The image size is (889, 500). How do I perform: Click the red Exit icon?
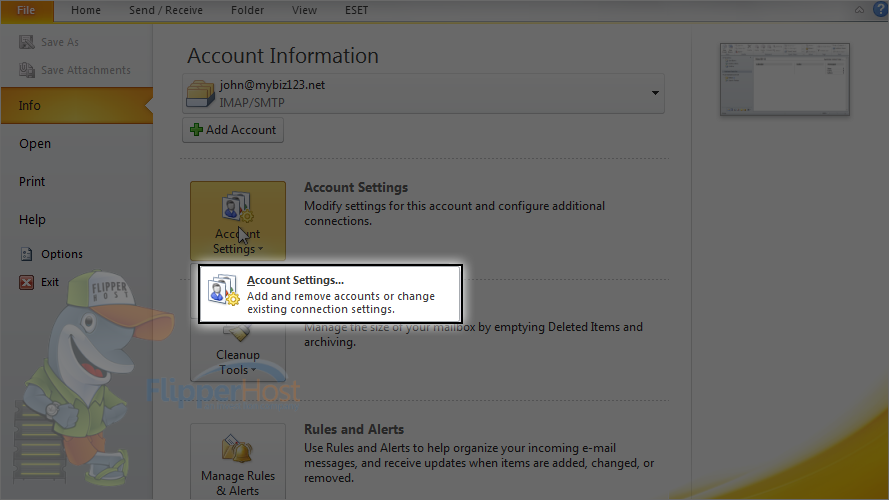26,282
